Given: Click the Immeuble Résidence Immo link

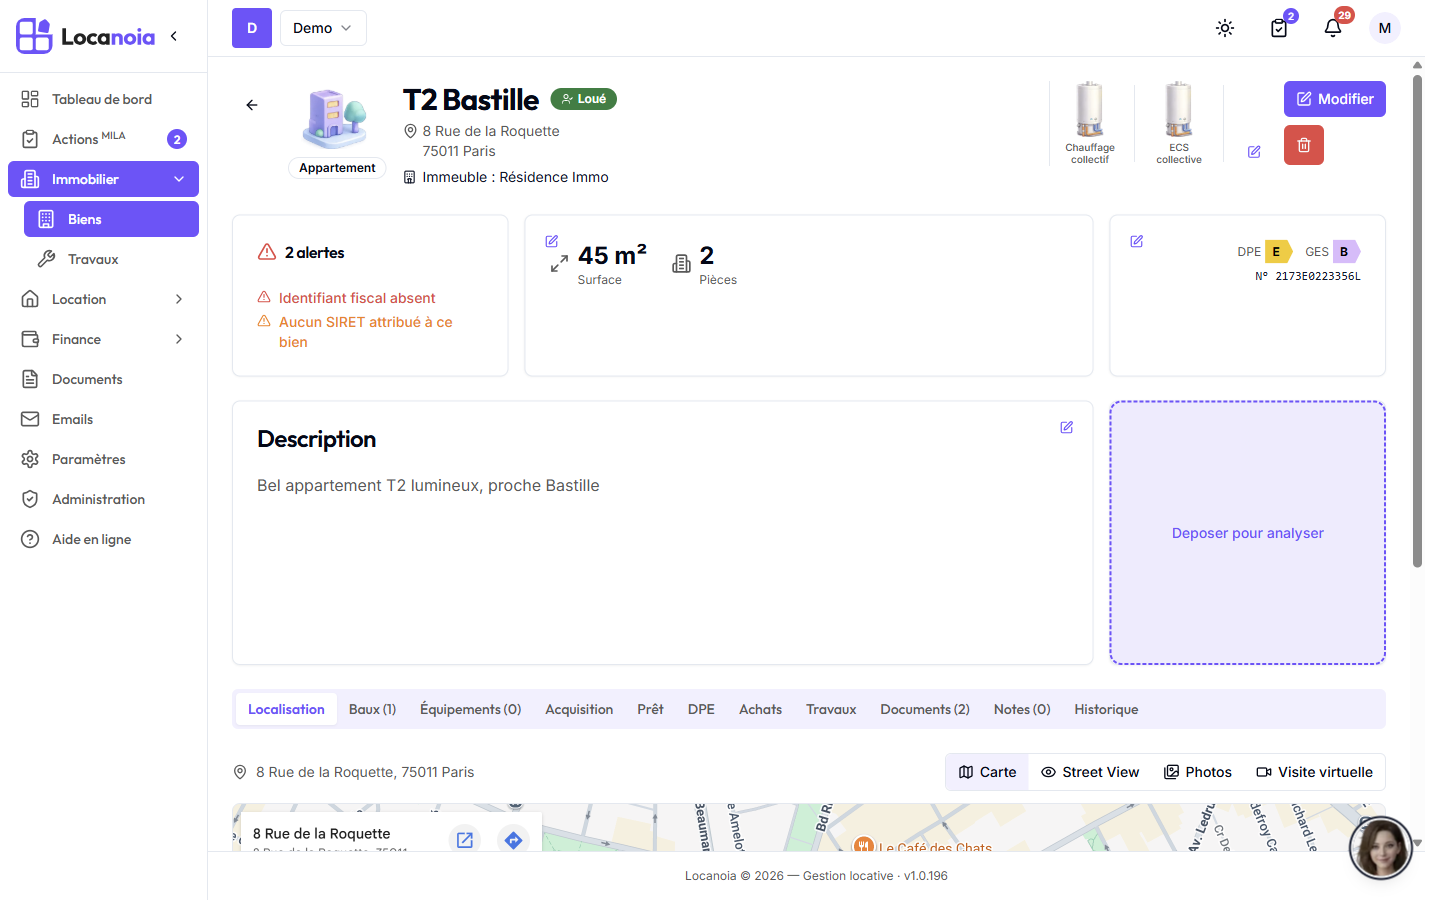Looking at the screenshot, I should pyautogui.click(x=515, y=177).
